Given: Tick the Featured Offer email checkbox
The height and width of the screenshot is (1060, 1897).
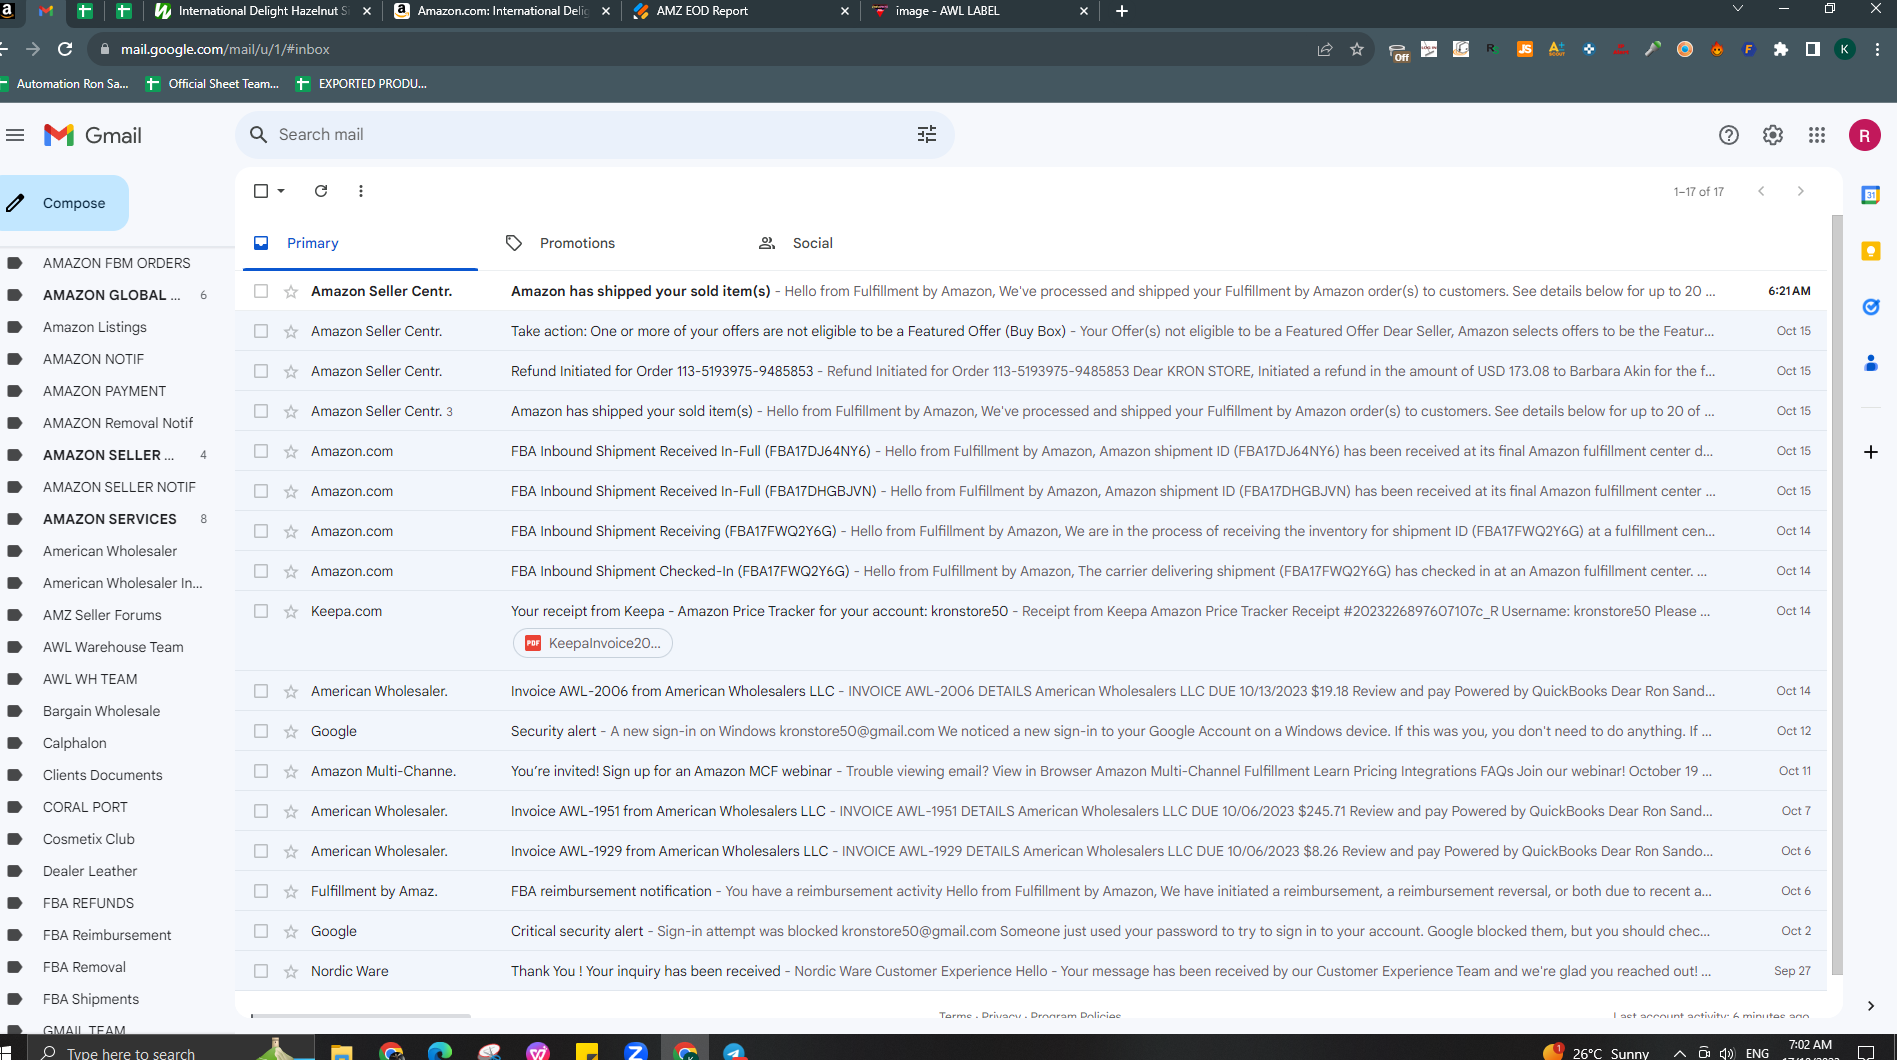Looking at the screenshot, I should coord(261,331).
